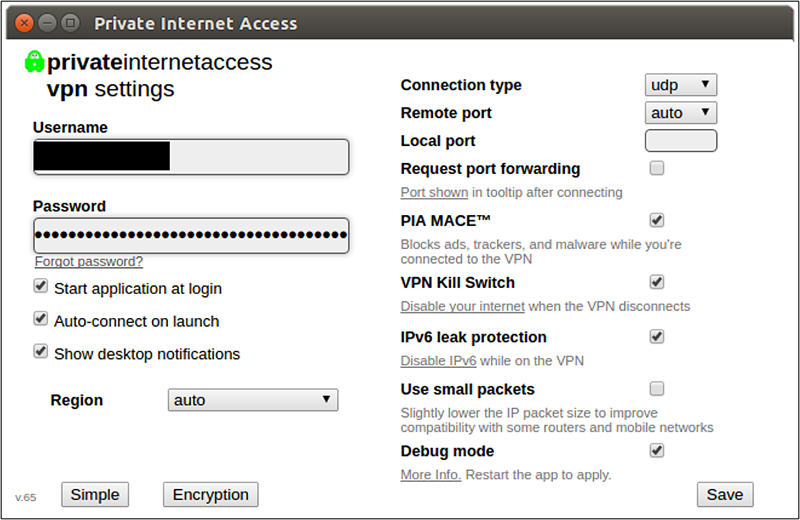Enable Use small packets option
Image resolution: width=800 pixels, height=520 pixels.
[x=657, y=389]
